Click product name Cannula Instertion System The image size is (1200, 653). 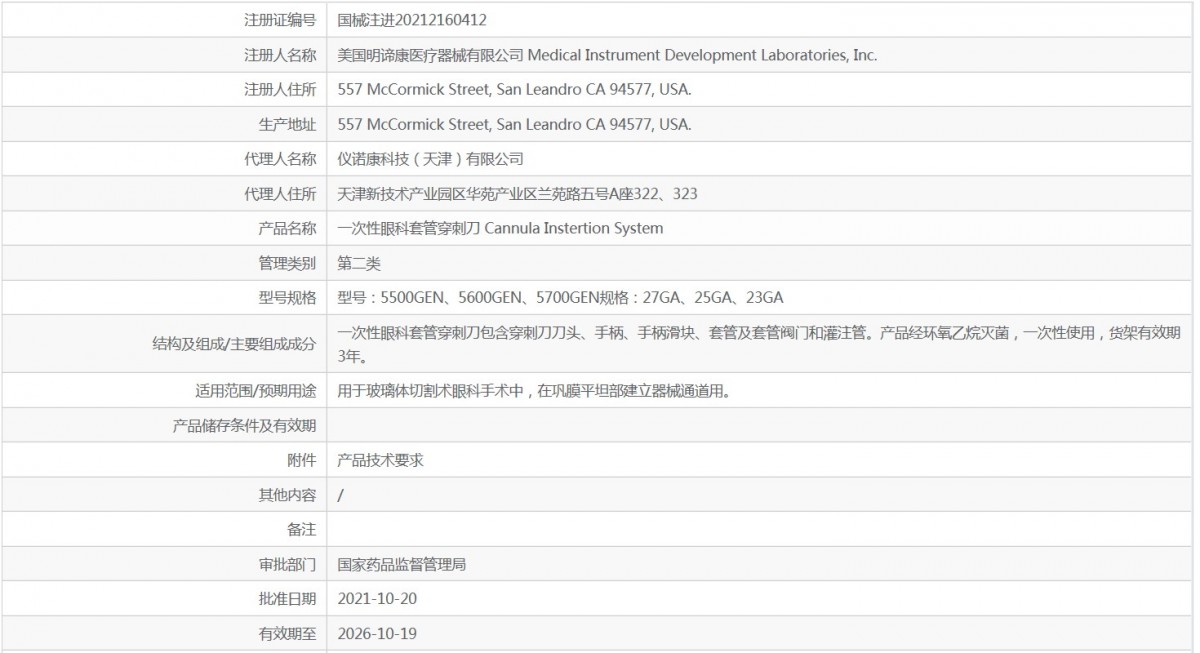574,228
